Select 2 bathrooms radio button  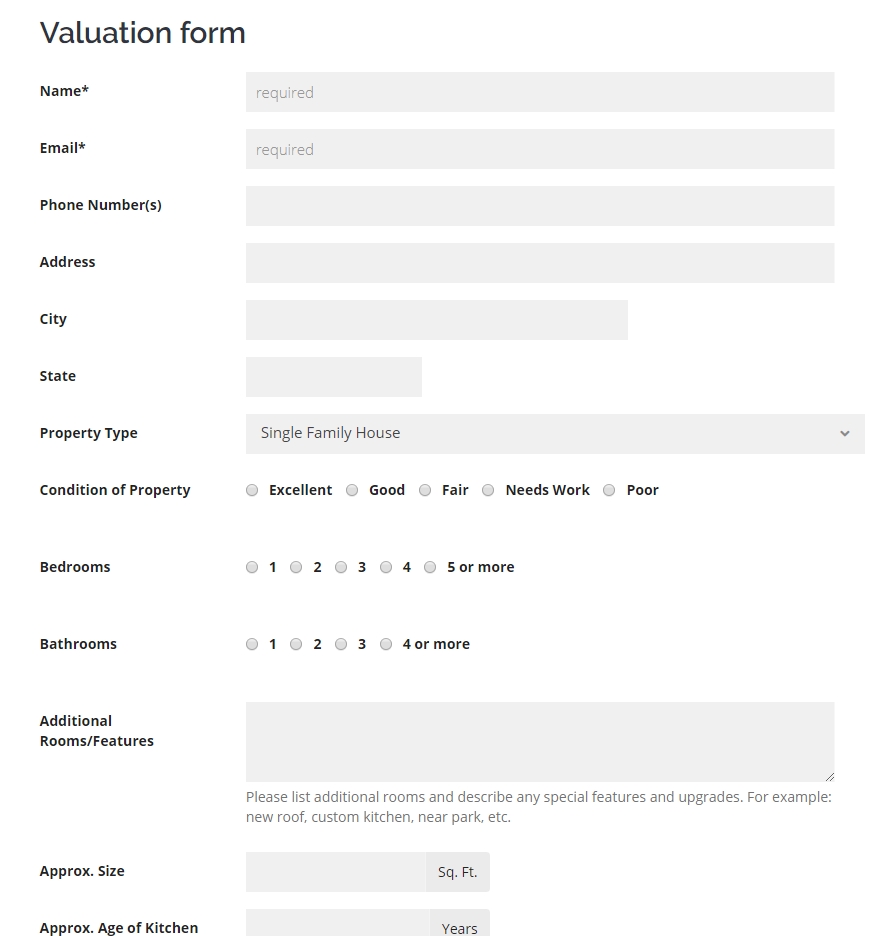coord(296,644)
